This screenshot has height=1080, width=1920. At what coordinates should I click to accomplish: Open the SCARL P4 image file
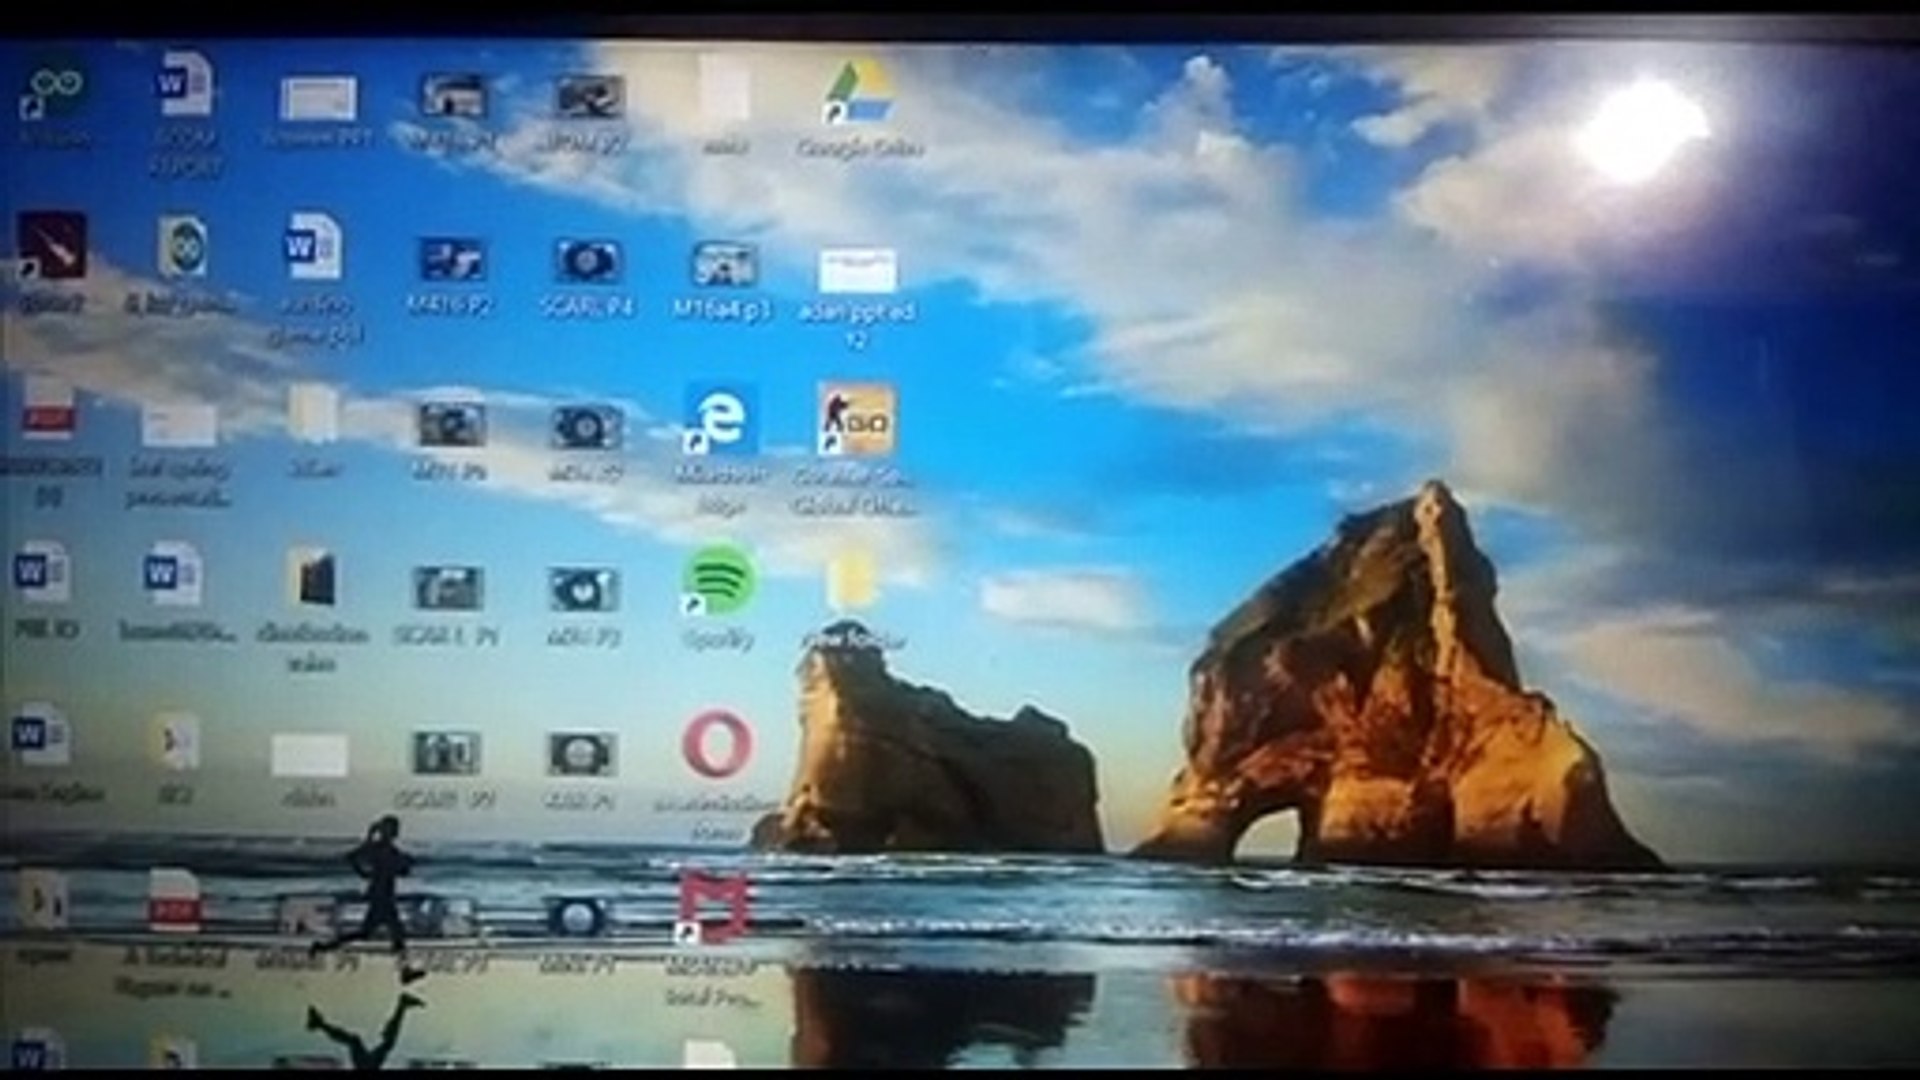coord(587,262)
